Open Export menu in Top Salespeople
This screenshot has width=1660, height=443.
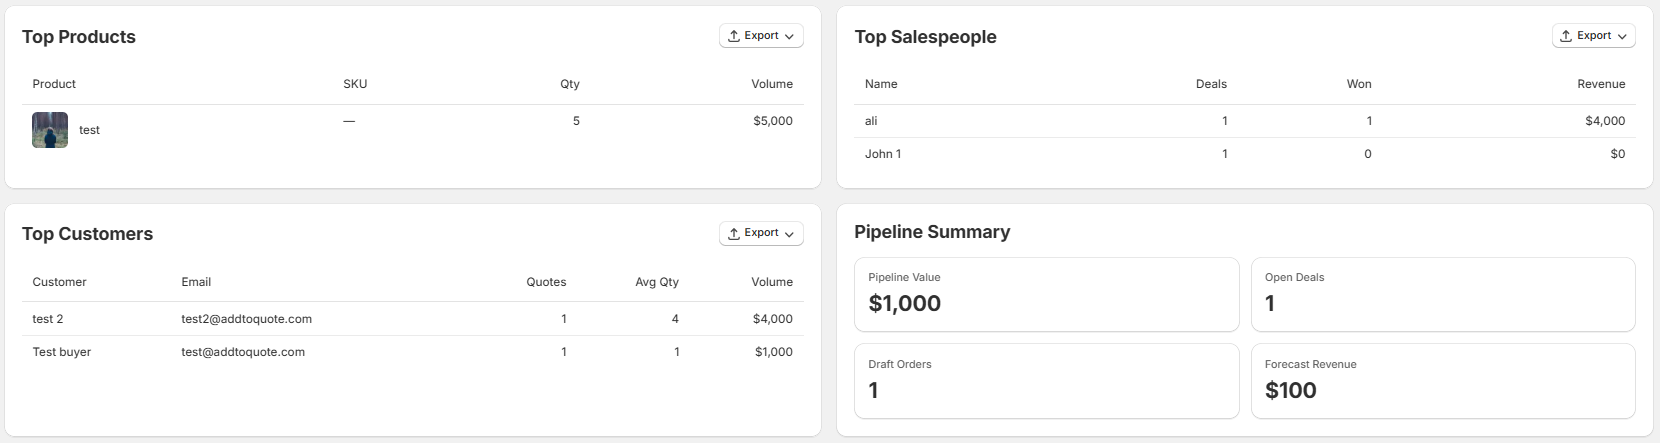coord(1594,36)
